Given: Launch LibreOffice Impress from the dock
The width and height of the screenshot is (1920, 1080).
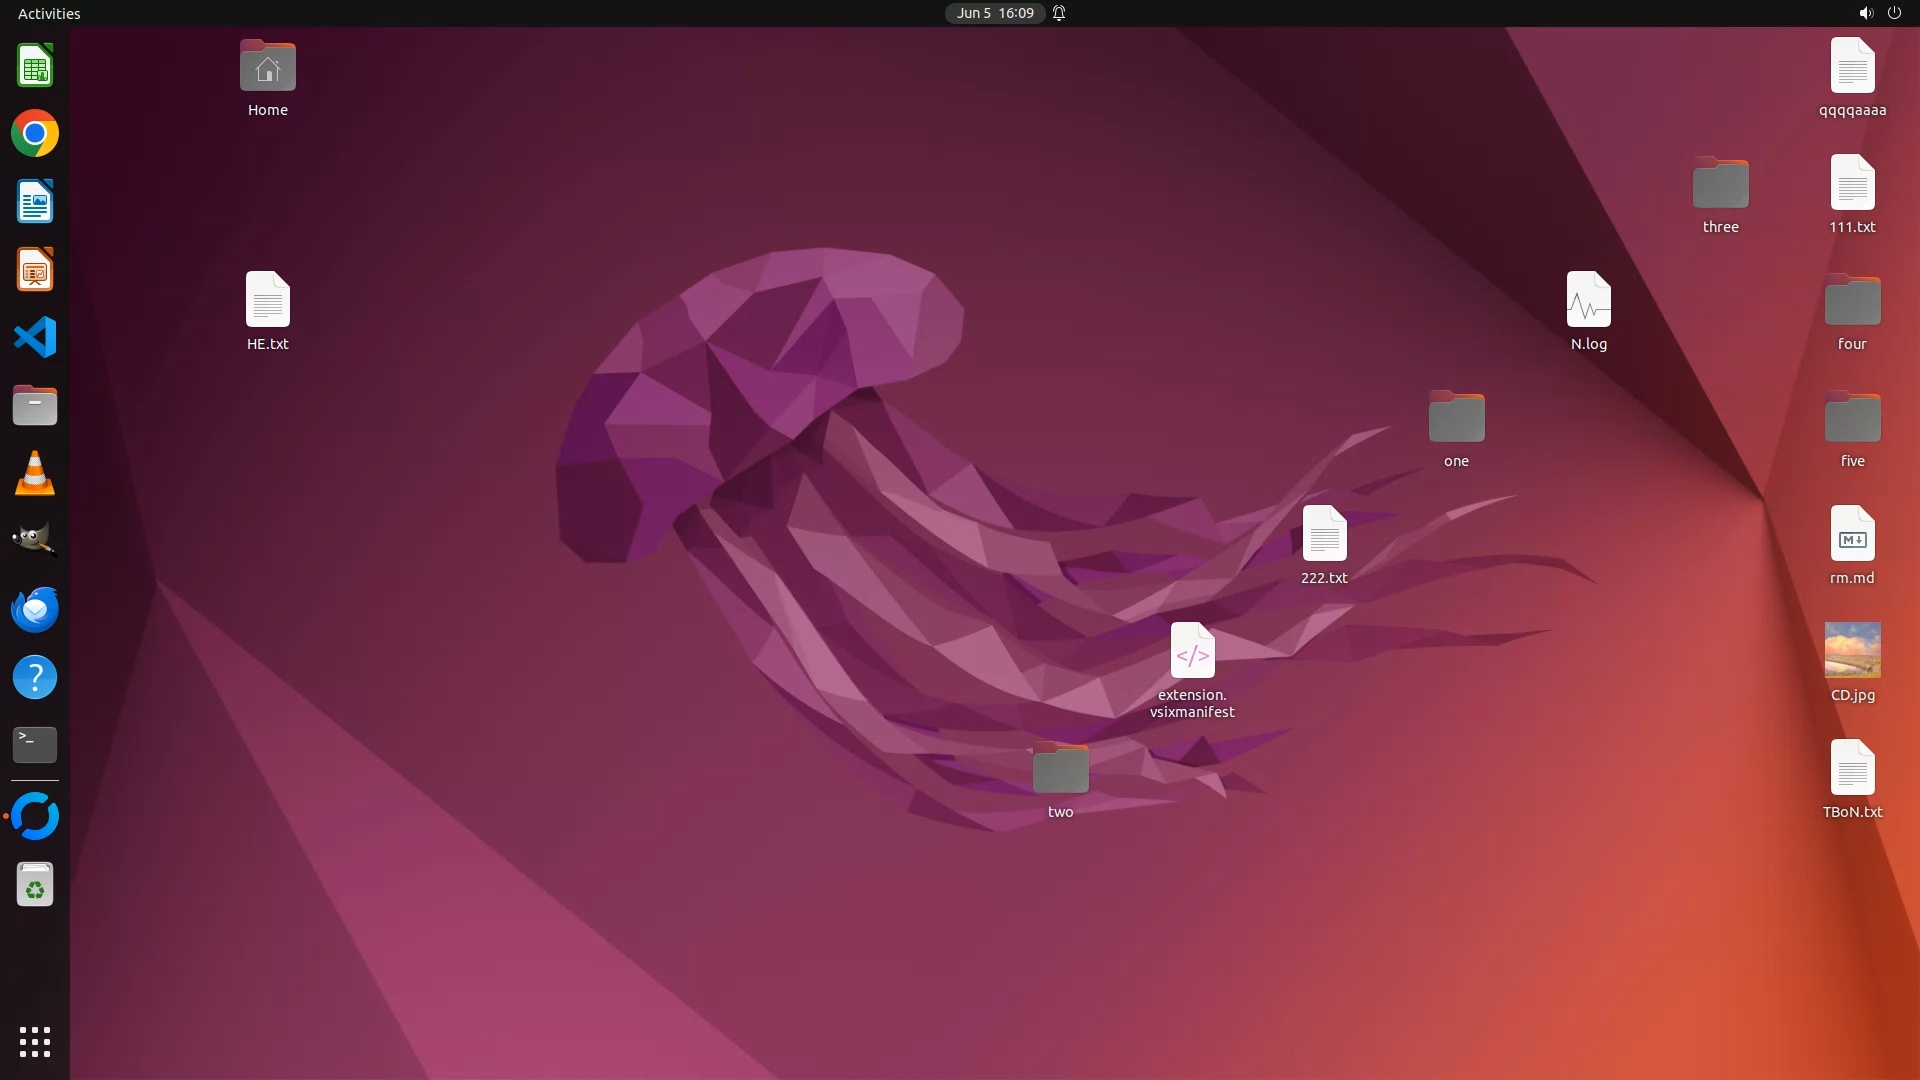Looking at the screenshot, I should pyautogui.click(x=35, y=270).
